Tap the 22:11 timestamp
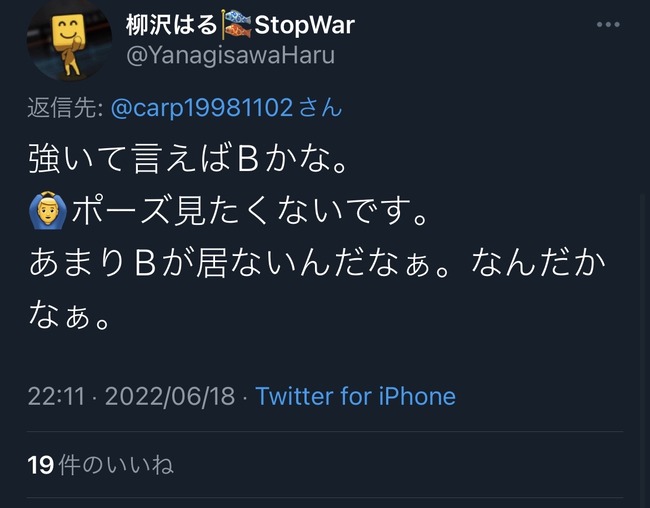This screenshot has height=508, width=650. pyautogui.click(x=56, y=396)
